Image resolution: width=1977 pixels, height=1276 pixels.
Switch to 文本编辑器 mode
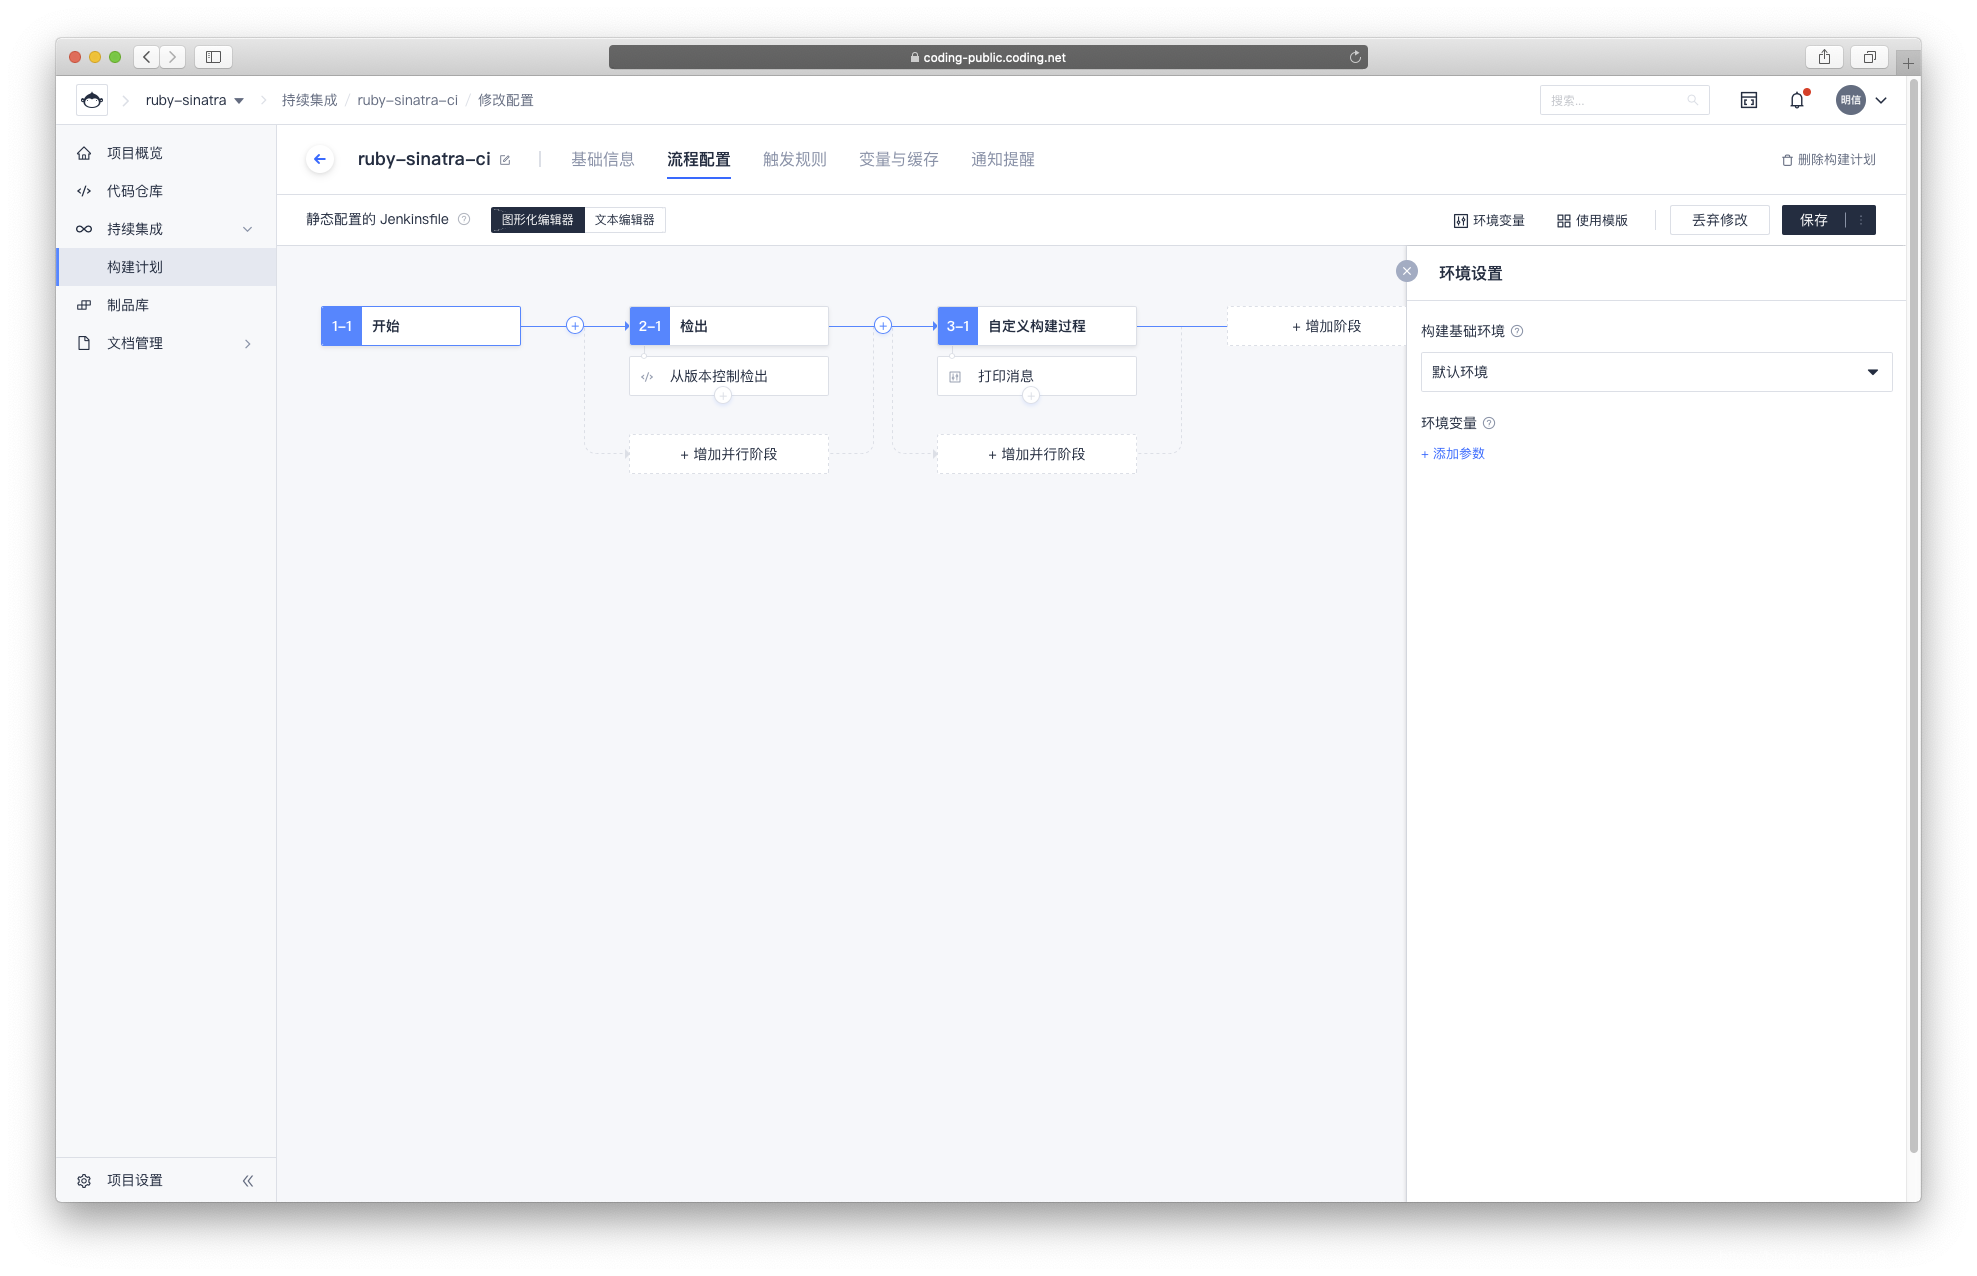tap(624, 220)
